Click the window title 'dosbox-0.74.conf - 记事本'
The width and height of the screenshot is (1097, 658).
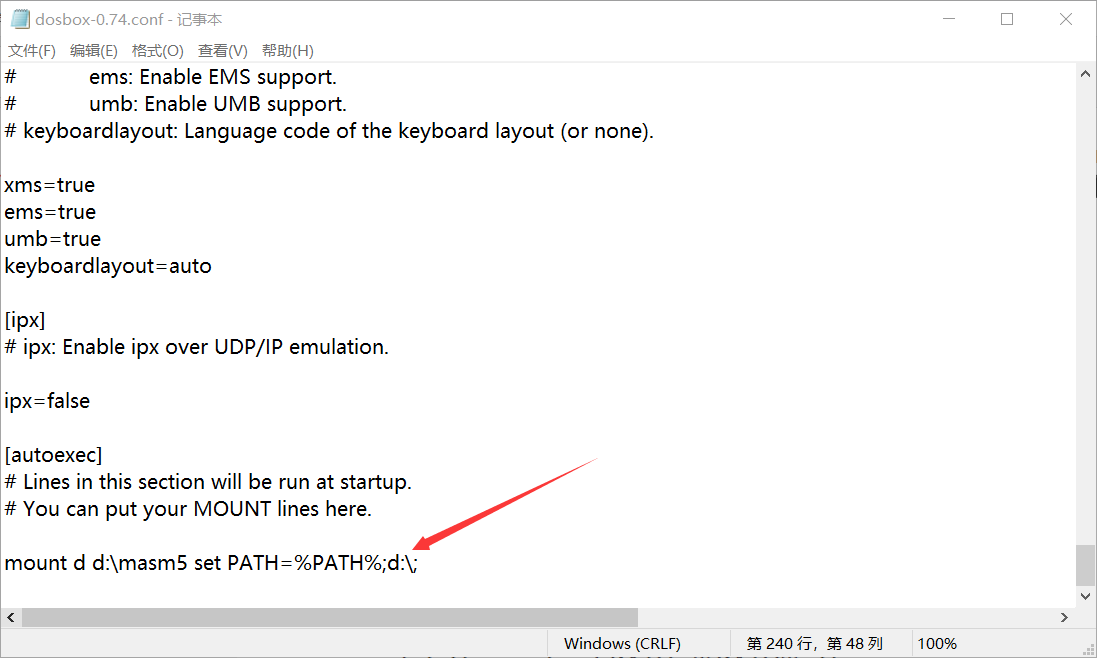[x=129, y=20]
